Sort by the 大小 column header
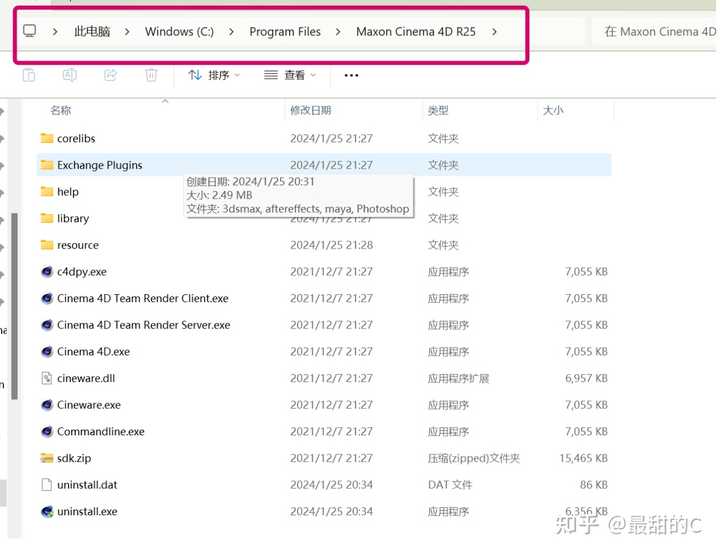Image resolution: width=720 pixels, height=553 pixels. 553,110
